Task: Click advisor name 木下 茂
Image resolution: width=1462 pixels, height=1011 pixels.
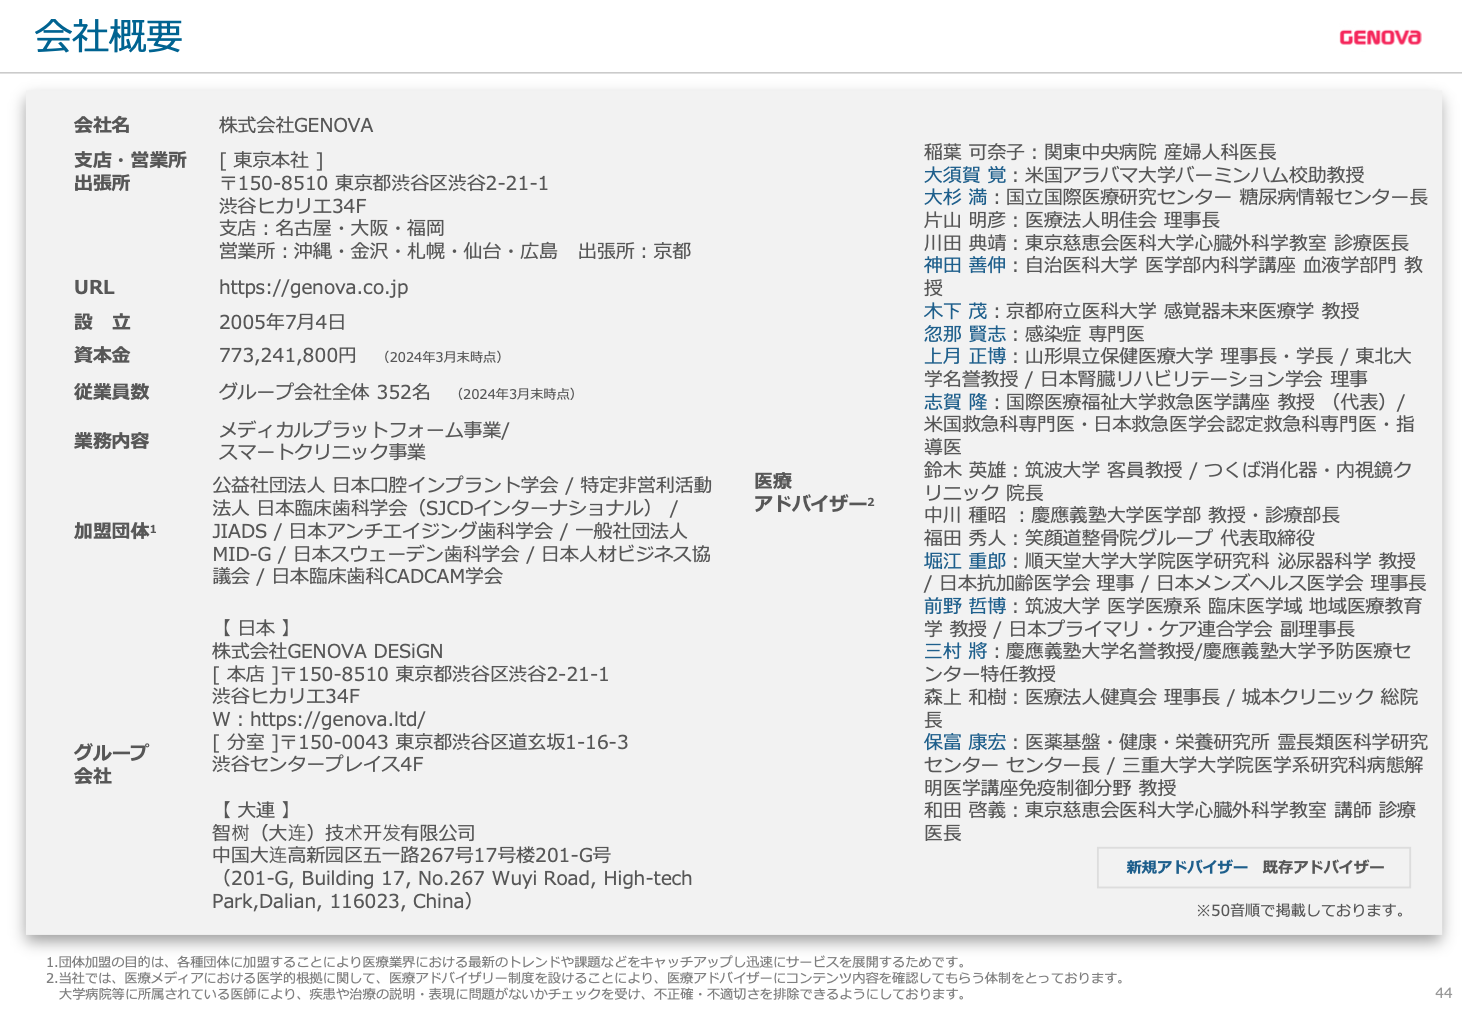Action: [x=955, y=311]
